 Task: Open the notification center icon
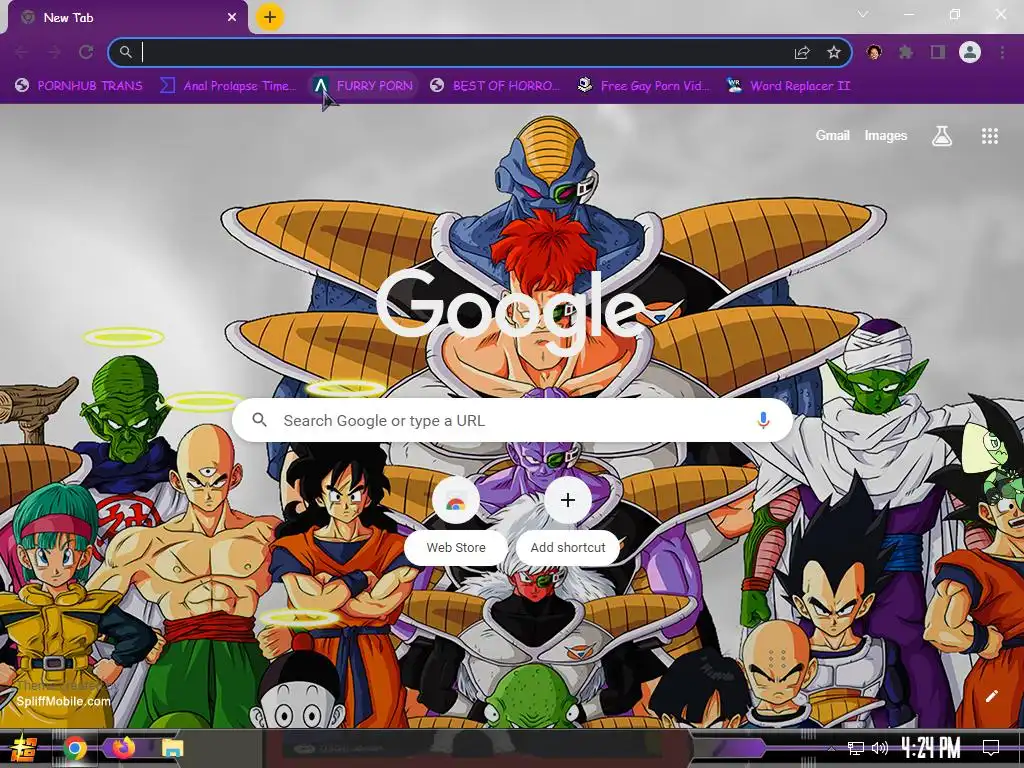pyautogui.click(x=991, y=748)
